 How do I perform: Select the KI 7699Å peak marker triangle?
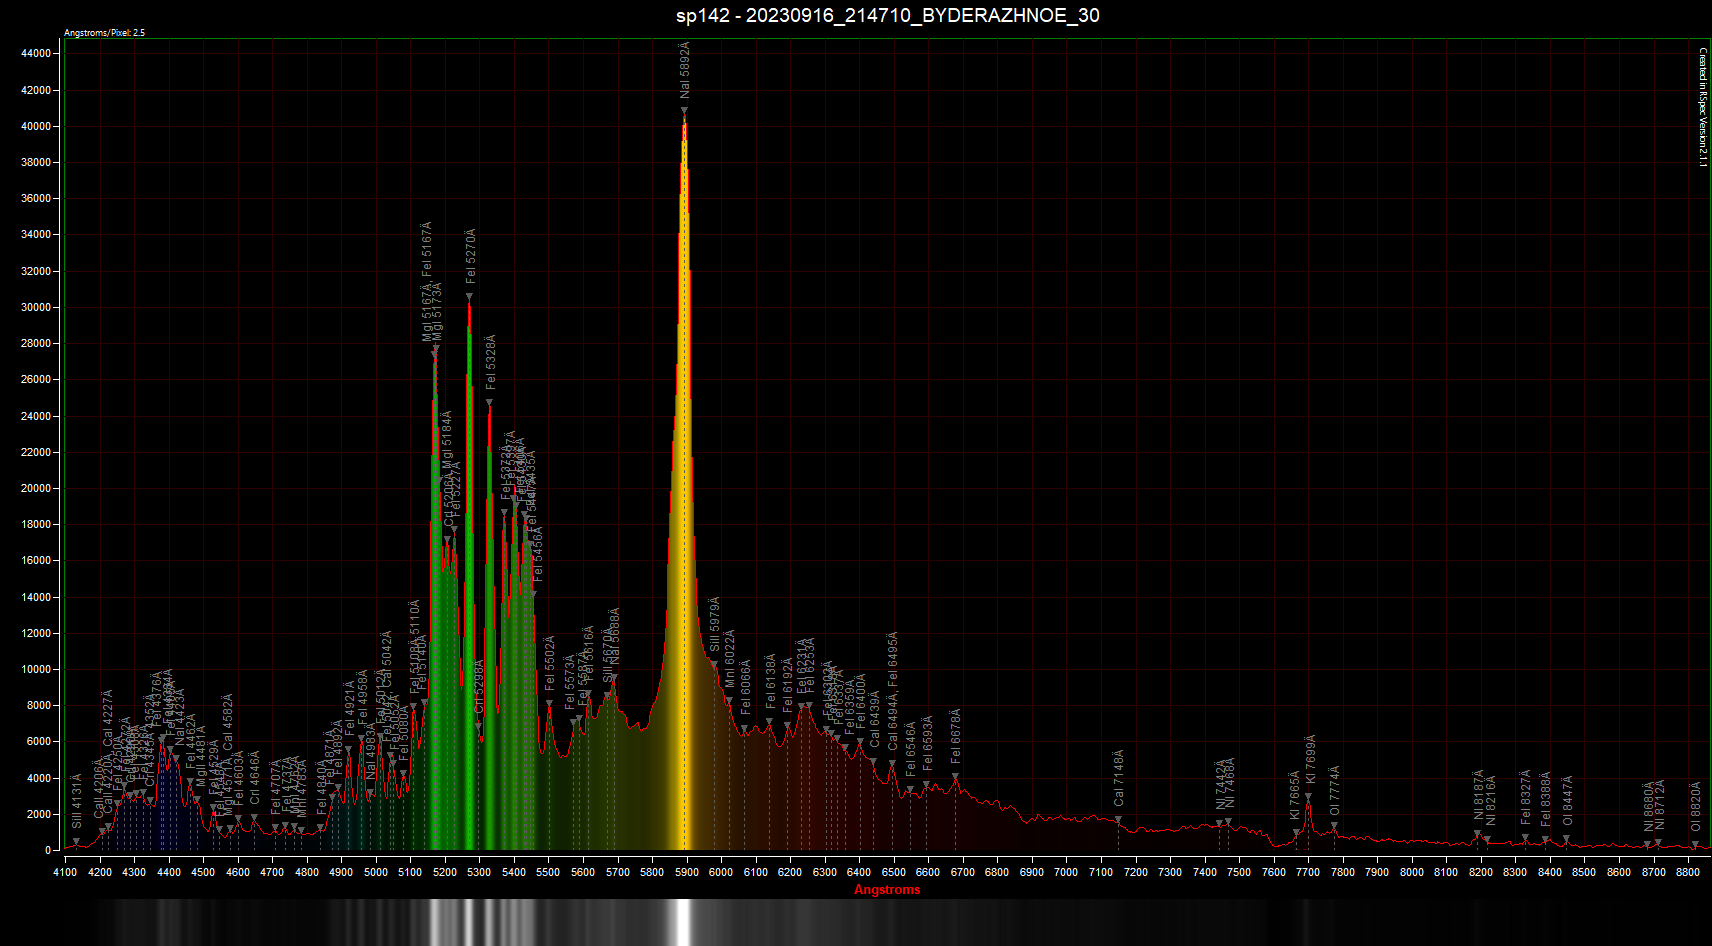(x=1308, y=797)
